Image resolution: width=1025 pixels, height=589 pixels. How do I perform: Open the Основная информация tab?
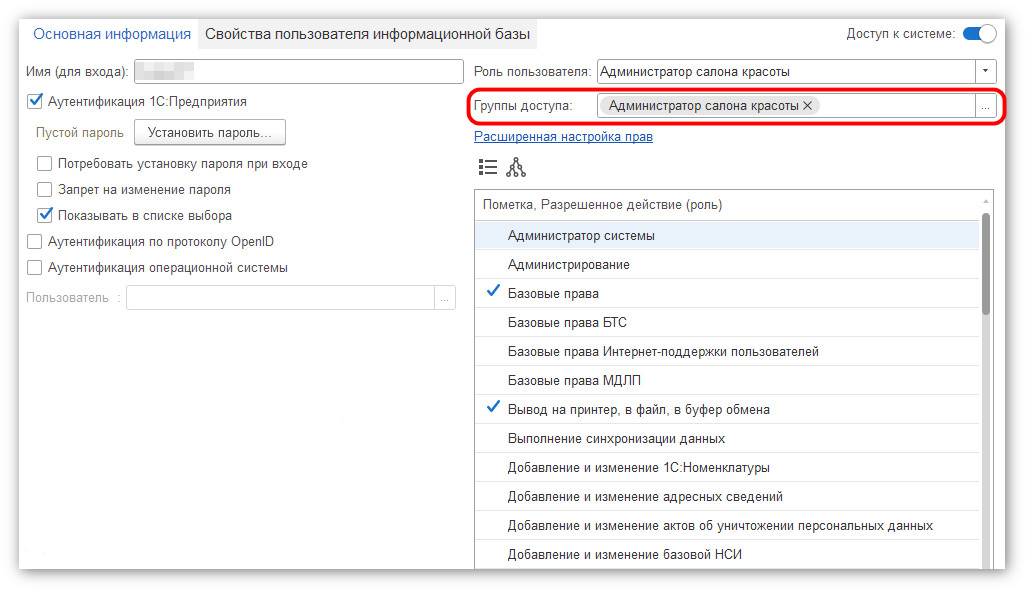(x=112, y=34)
